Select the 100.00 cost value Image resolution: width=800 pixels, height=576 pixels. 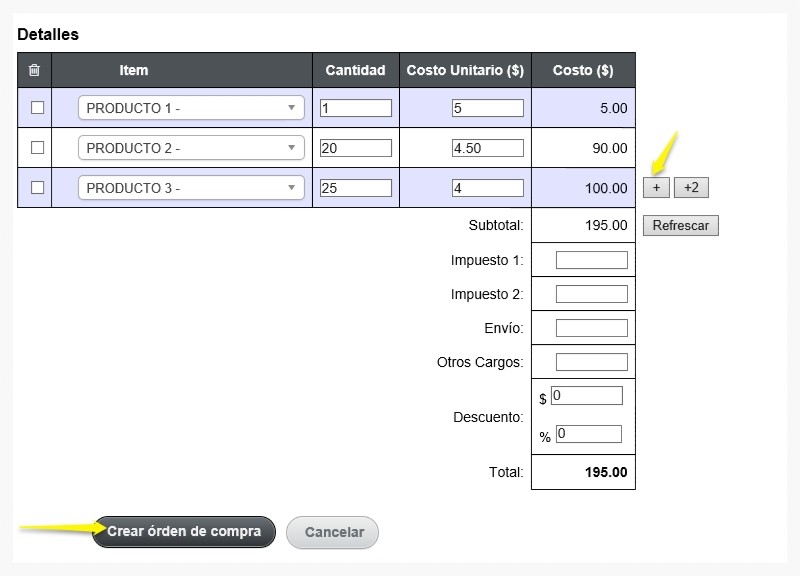606,188
